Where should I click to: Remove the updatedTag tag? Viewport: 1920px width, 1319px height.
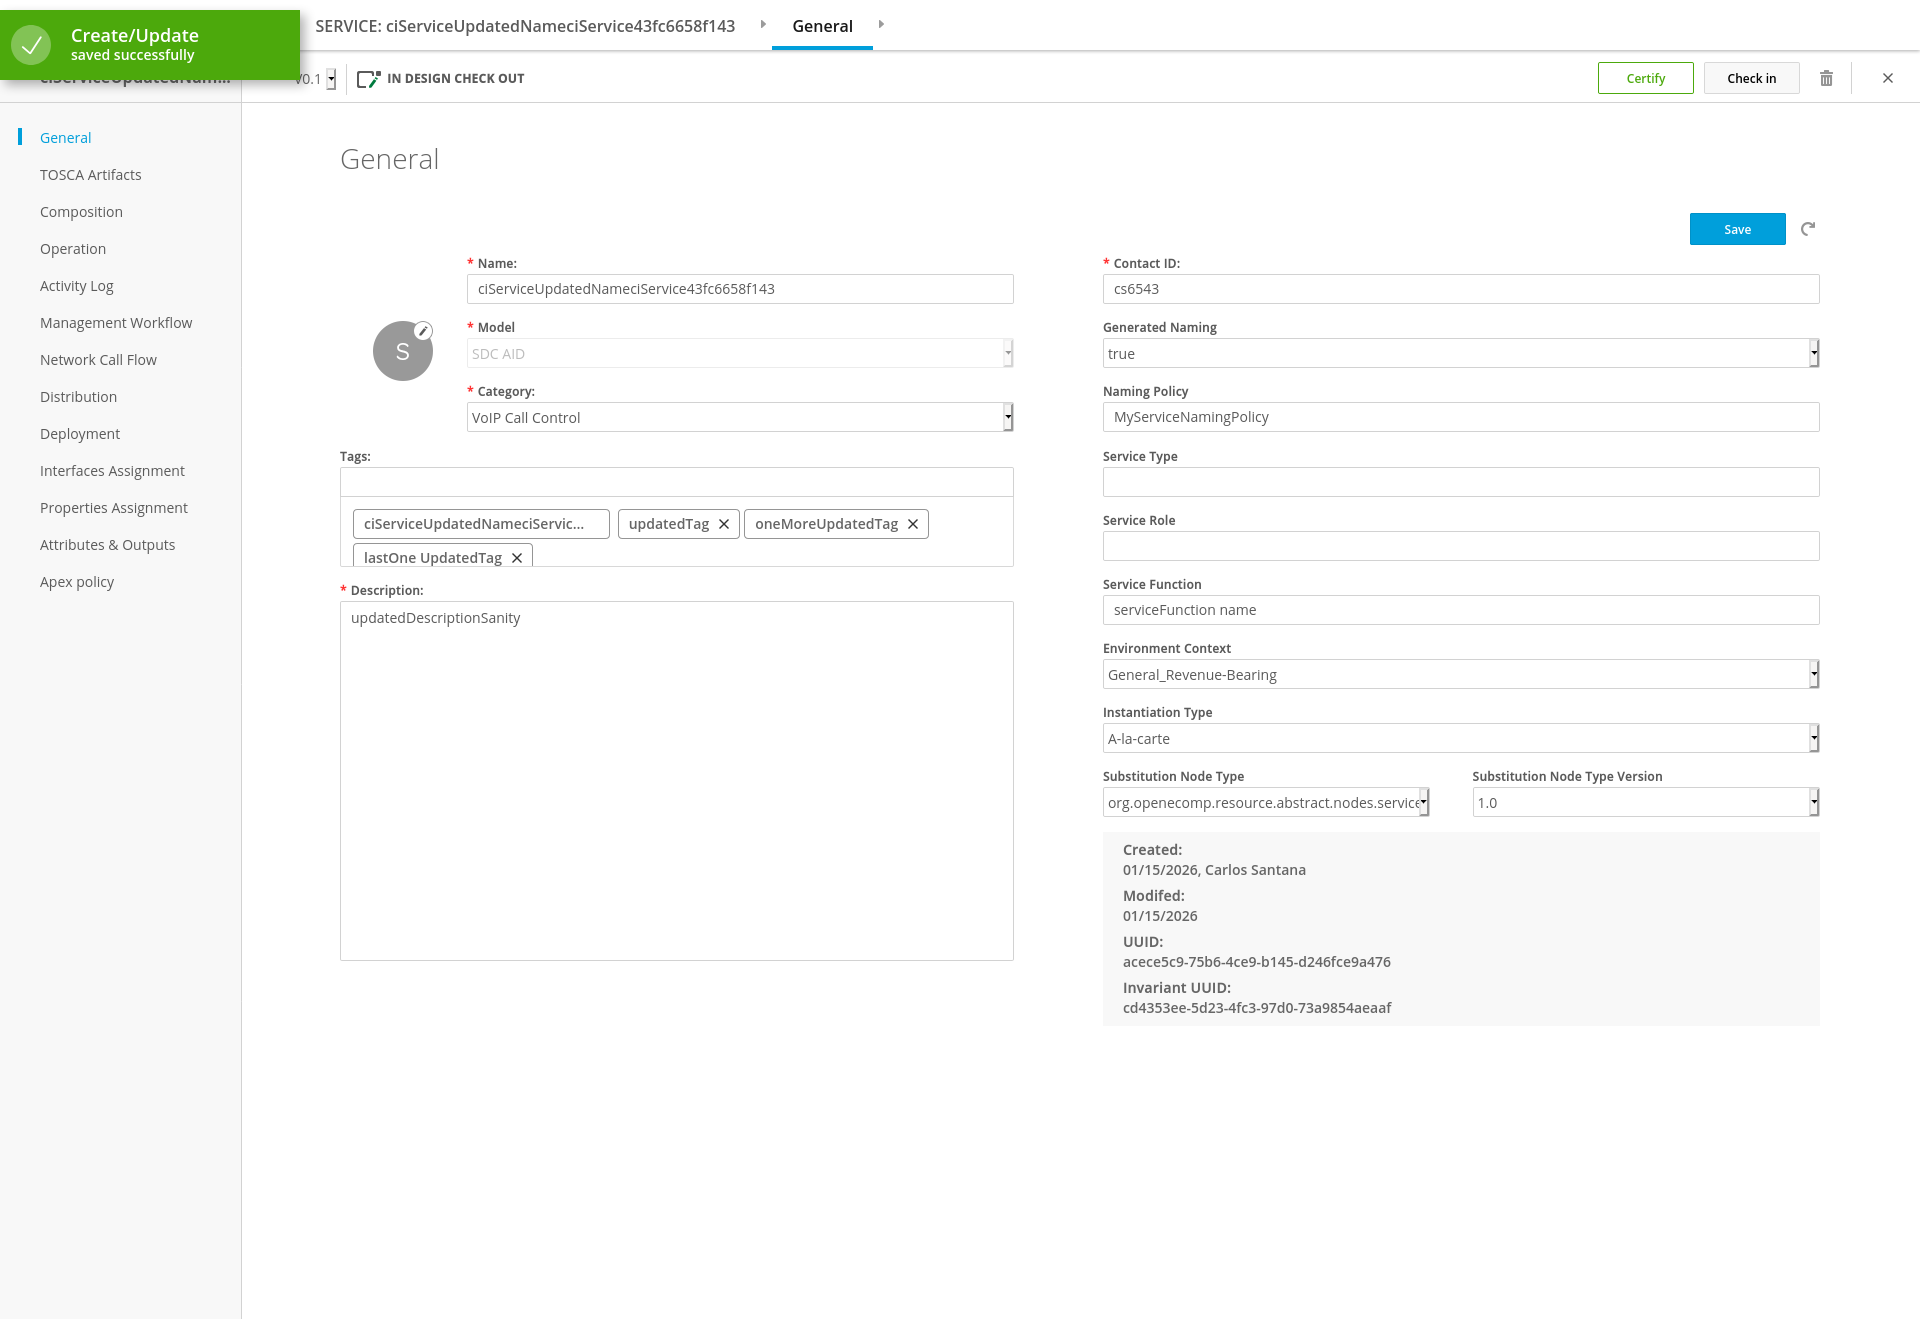coord(724,524)
